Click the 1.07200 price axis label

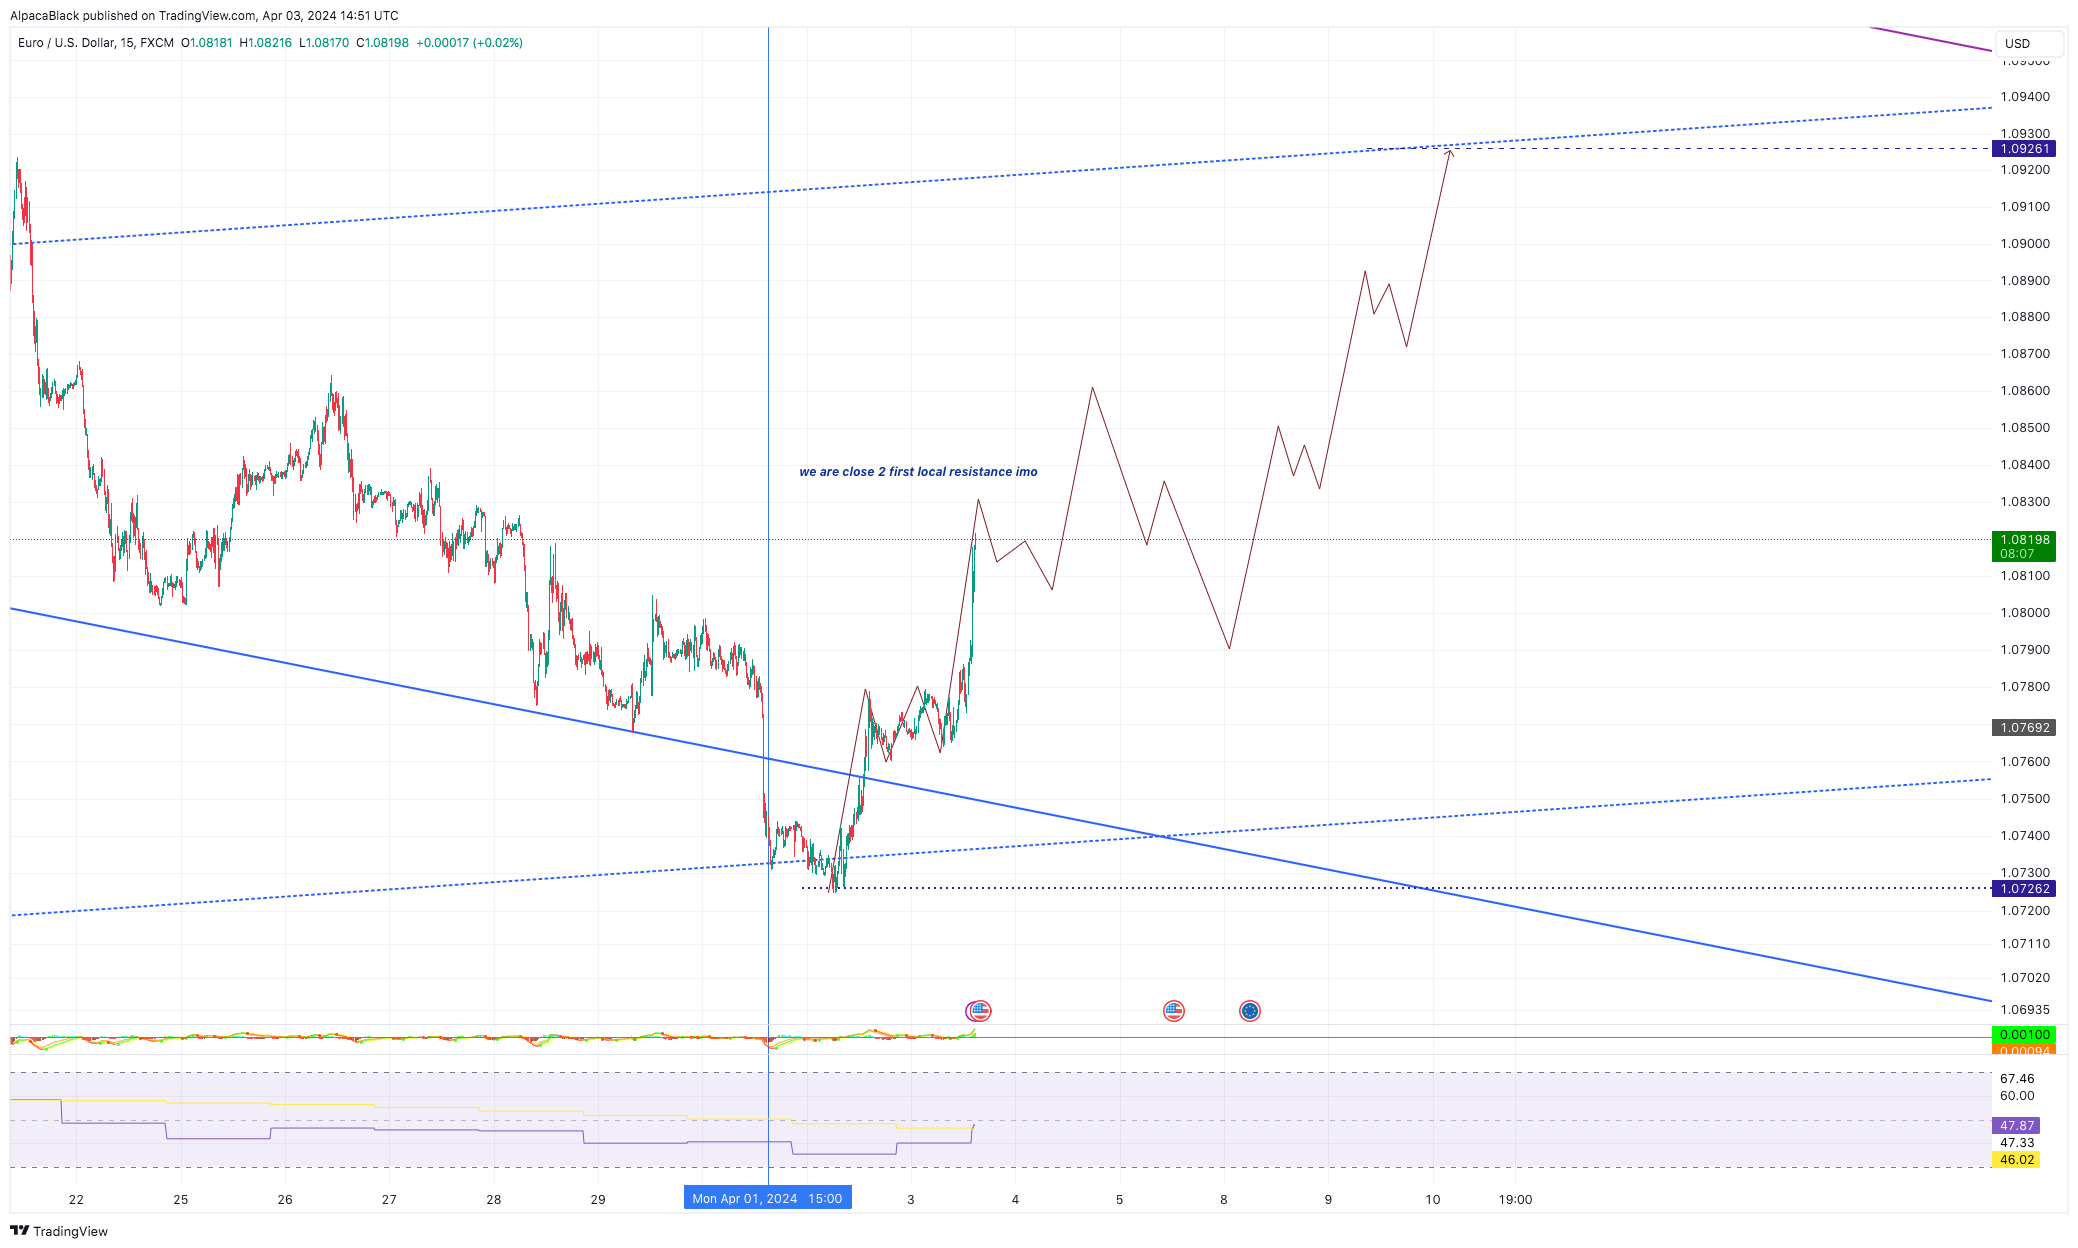click(x=2025, y=911)
